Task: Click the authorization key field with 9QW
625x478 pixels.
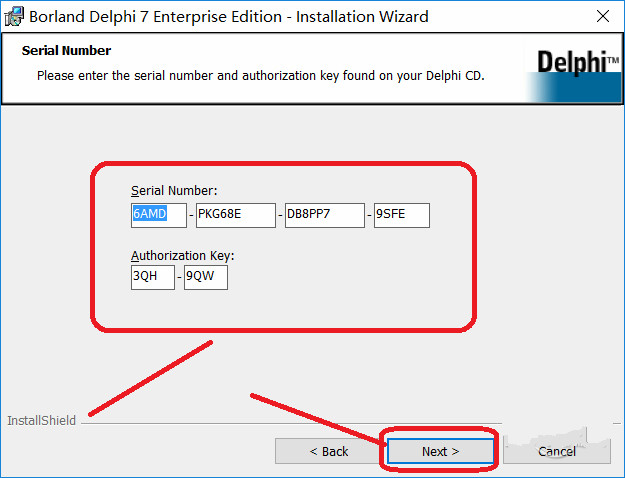Action: 206,277
